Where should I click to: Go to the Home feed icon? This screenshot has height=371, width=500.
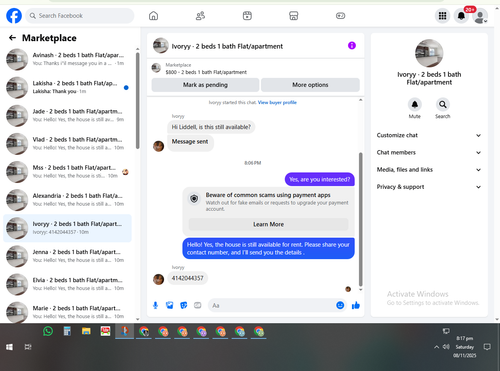click(153, 16)
